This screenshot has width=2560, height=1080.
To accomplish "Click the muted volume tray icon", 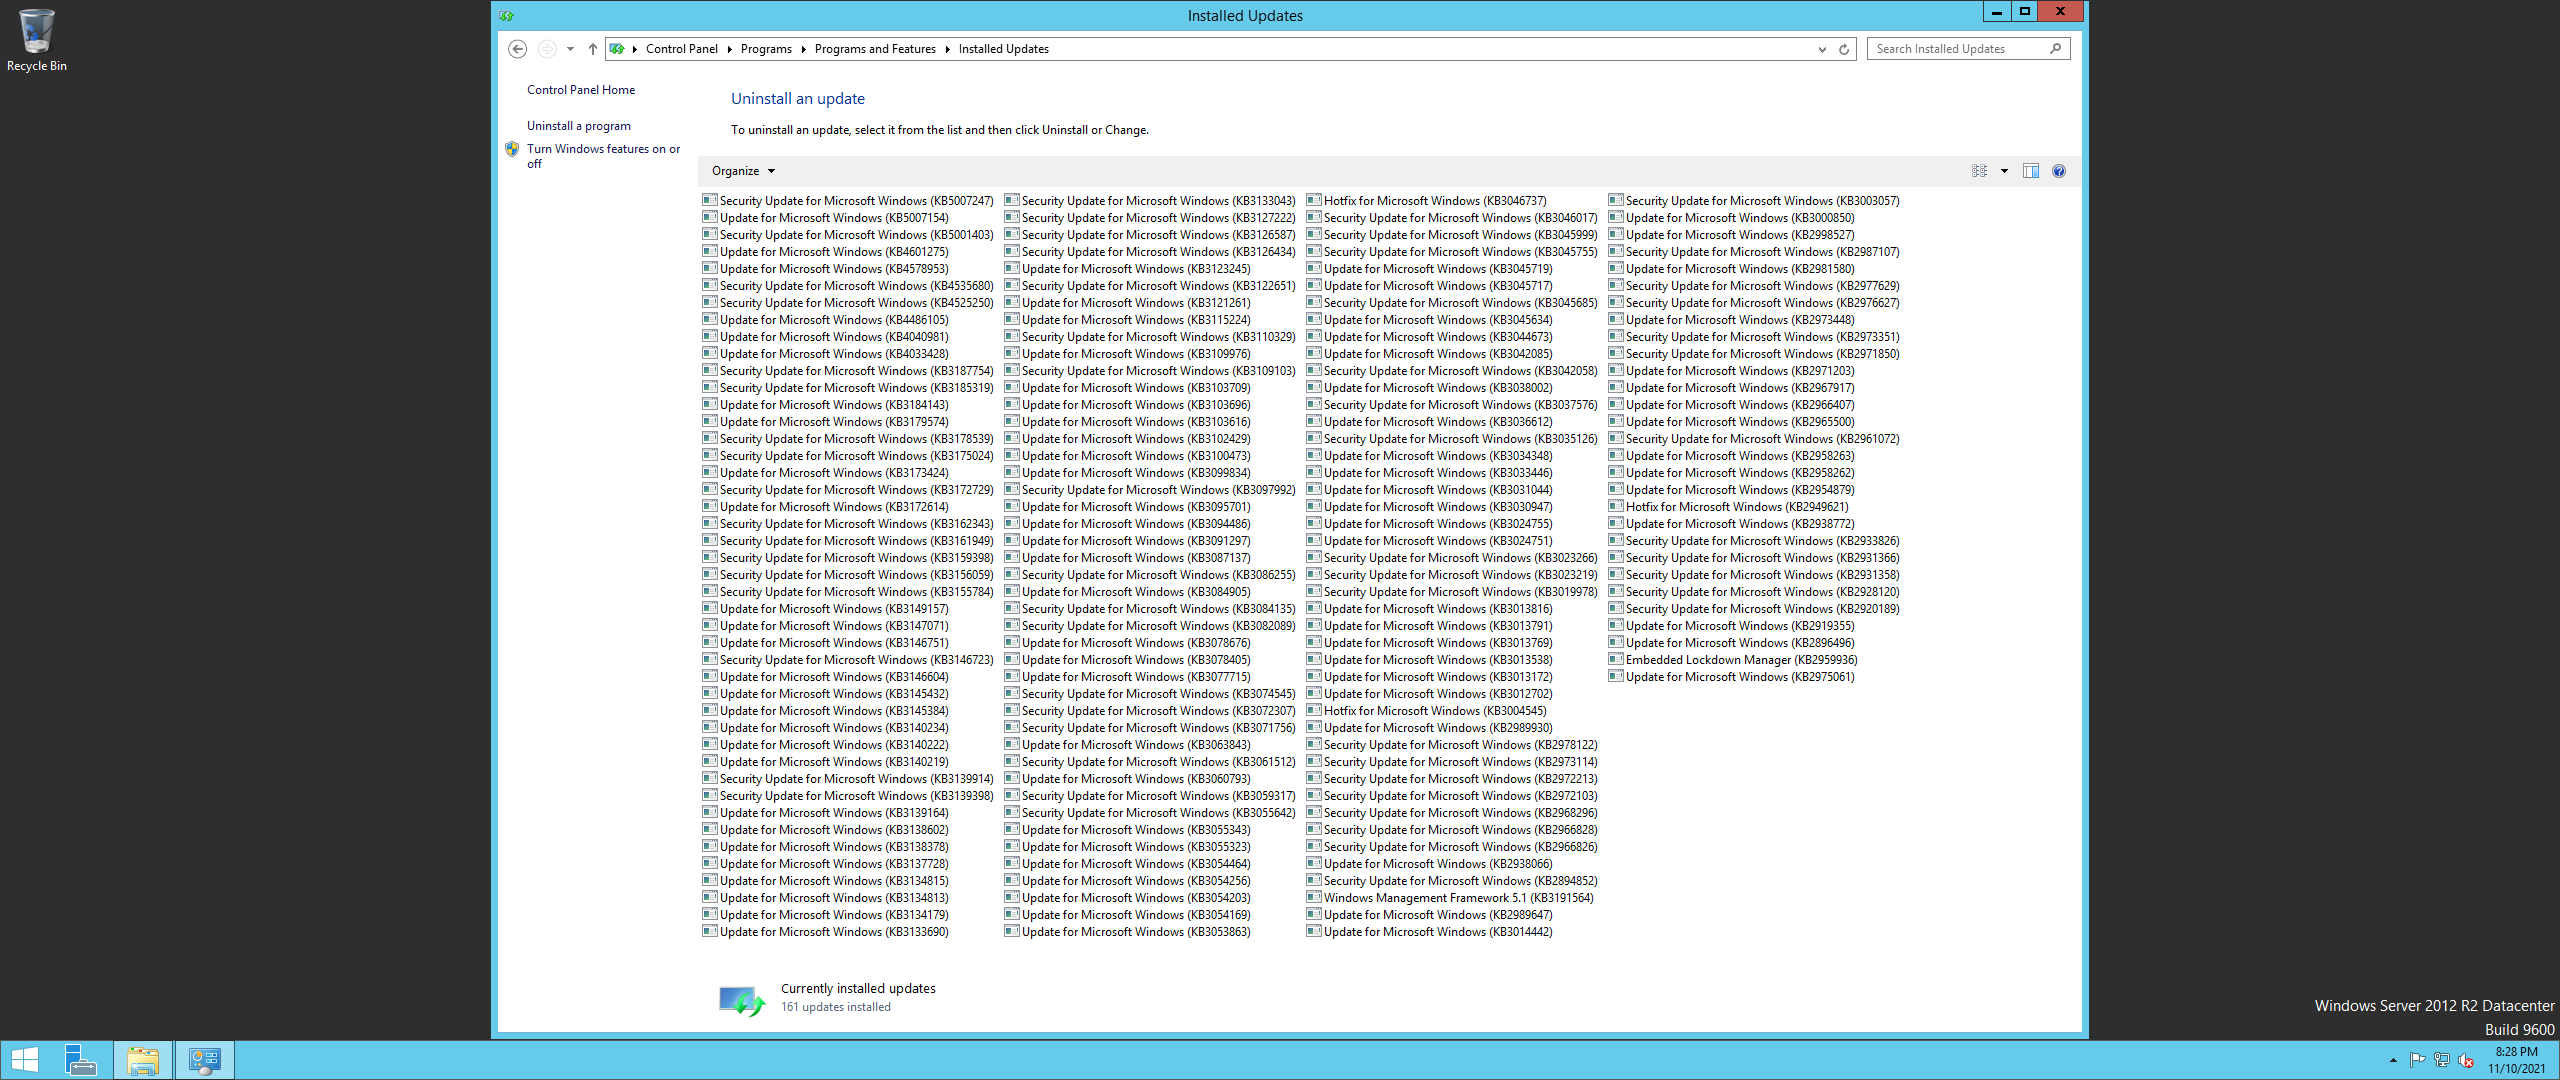I will 2466,1061.
